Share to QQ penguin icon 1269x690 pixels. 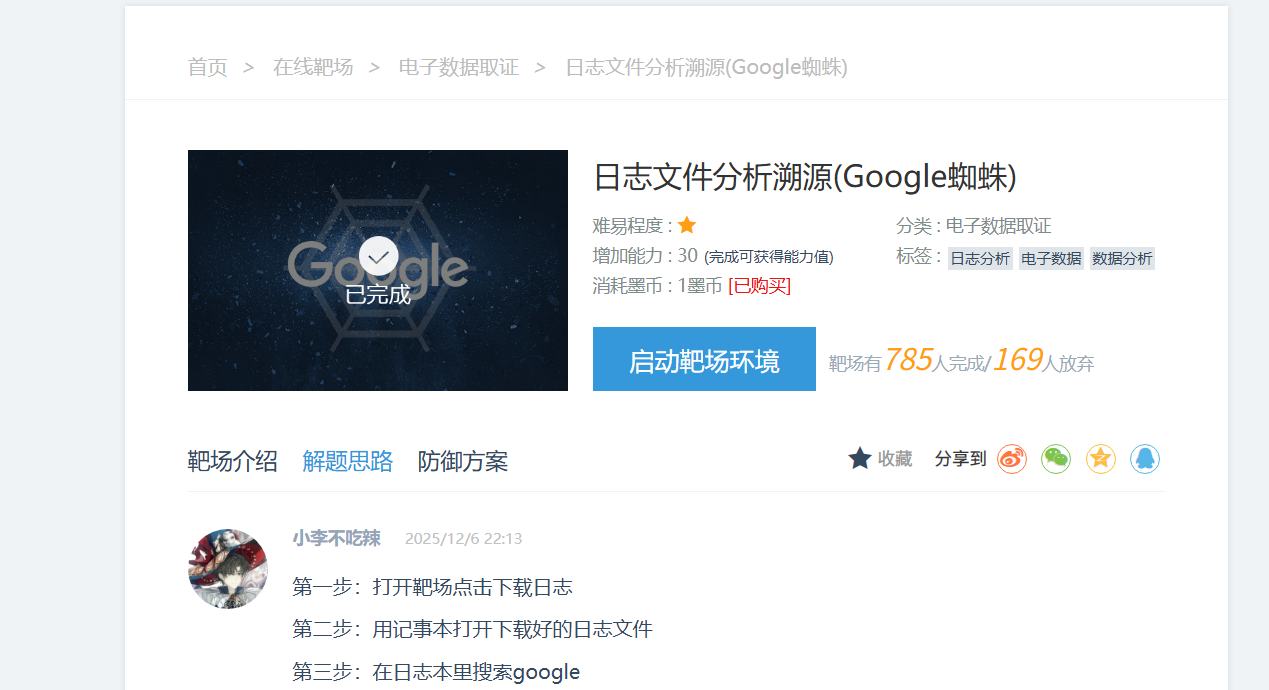[x=1145, y=459]
